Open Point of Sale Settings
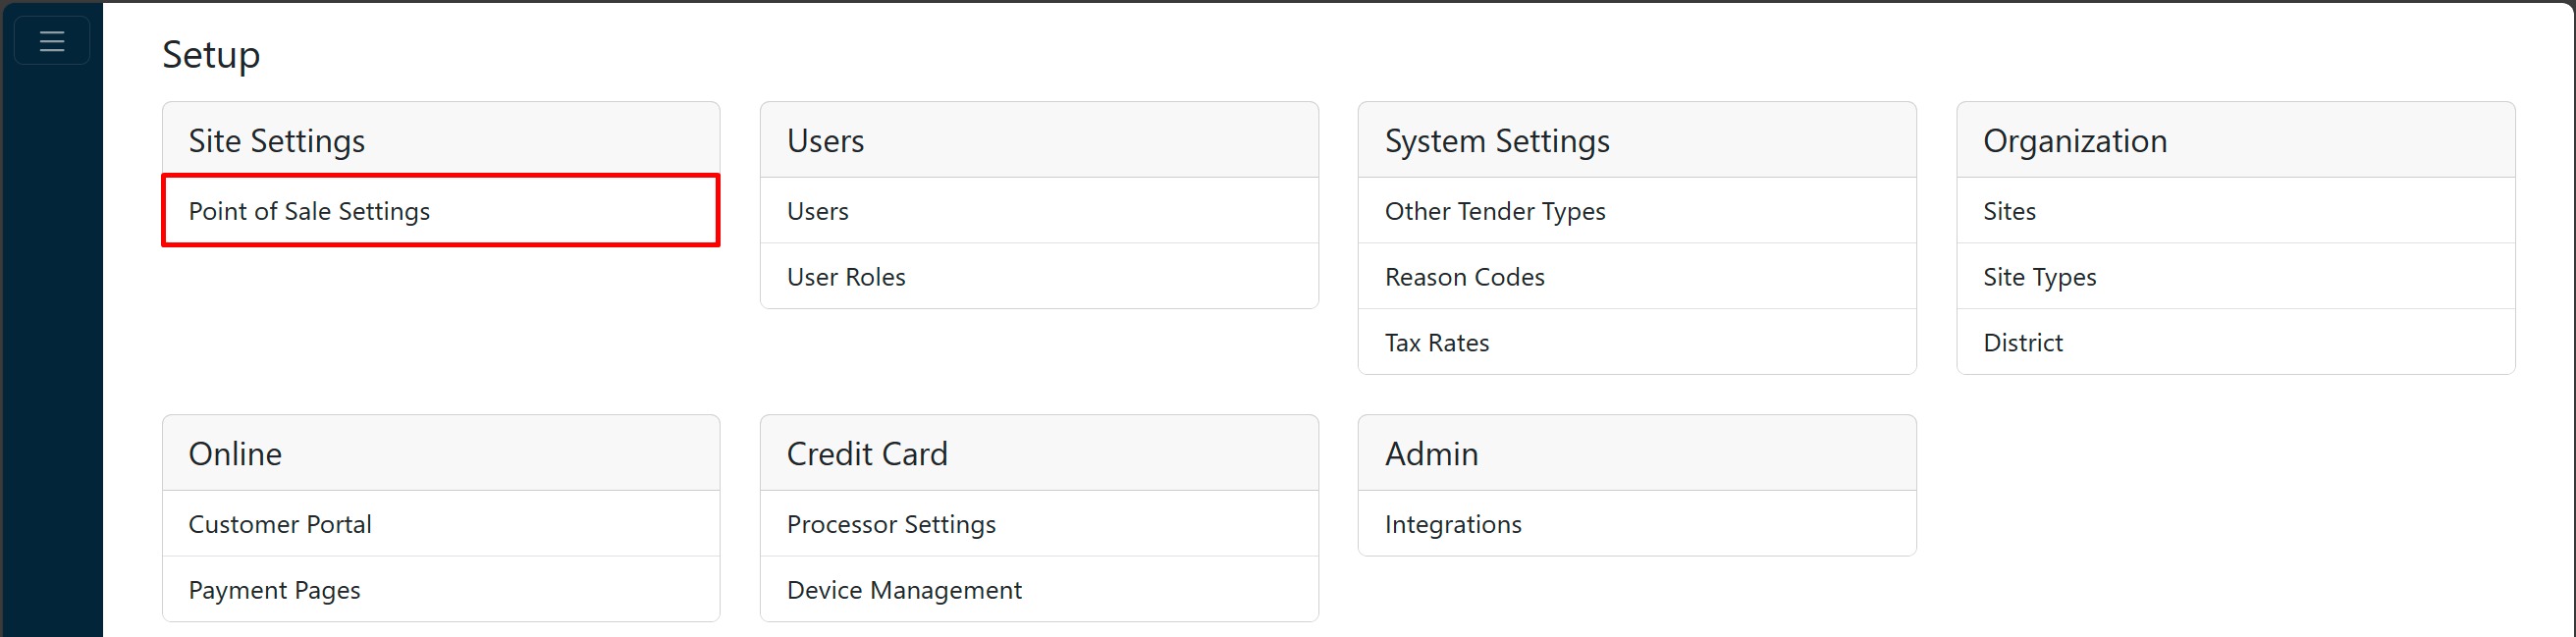Viewport: 2576px width, 637px height. coord(309,211)
